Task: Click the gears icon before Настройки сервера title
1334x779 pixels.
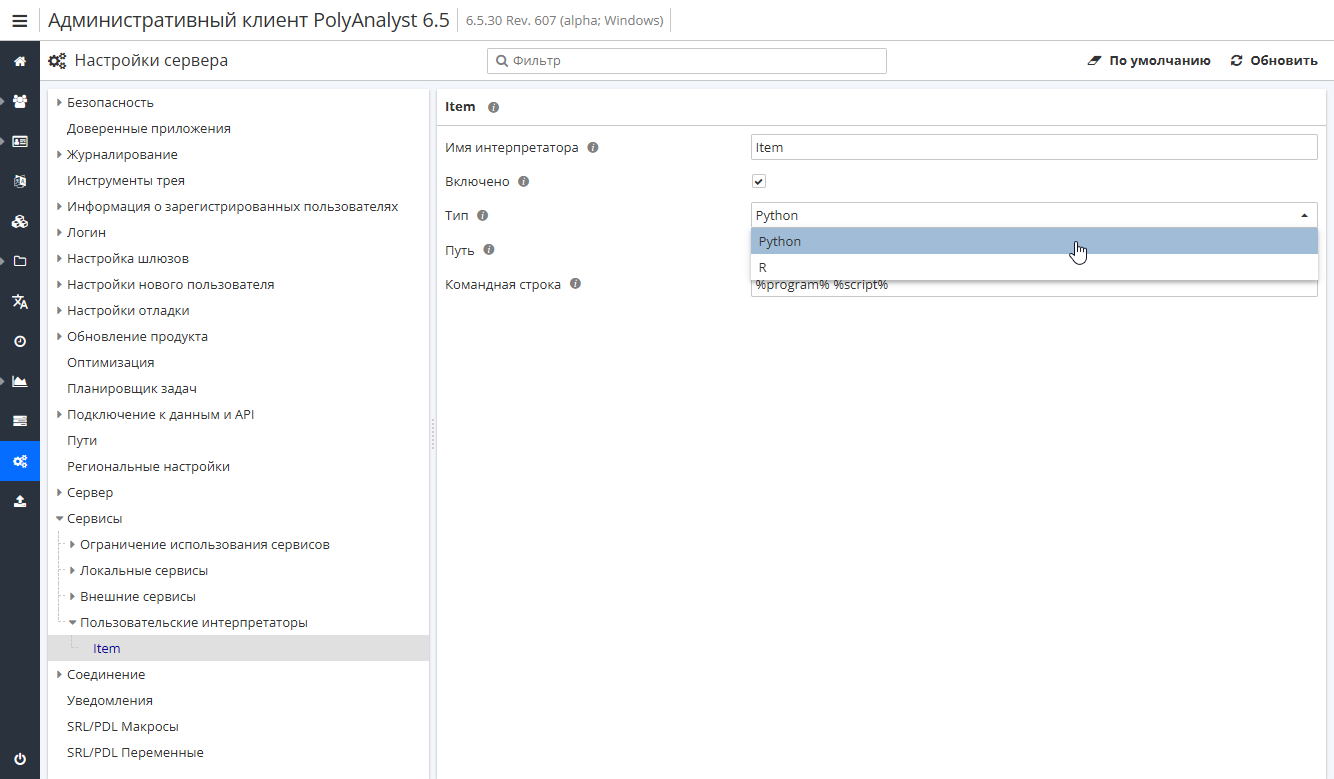Action: pyautogui.click(x=58, y=61)
